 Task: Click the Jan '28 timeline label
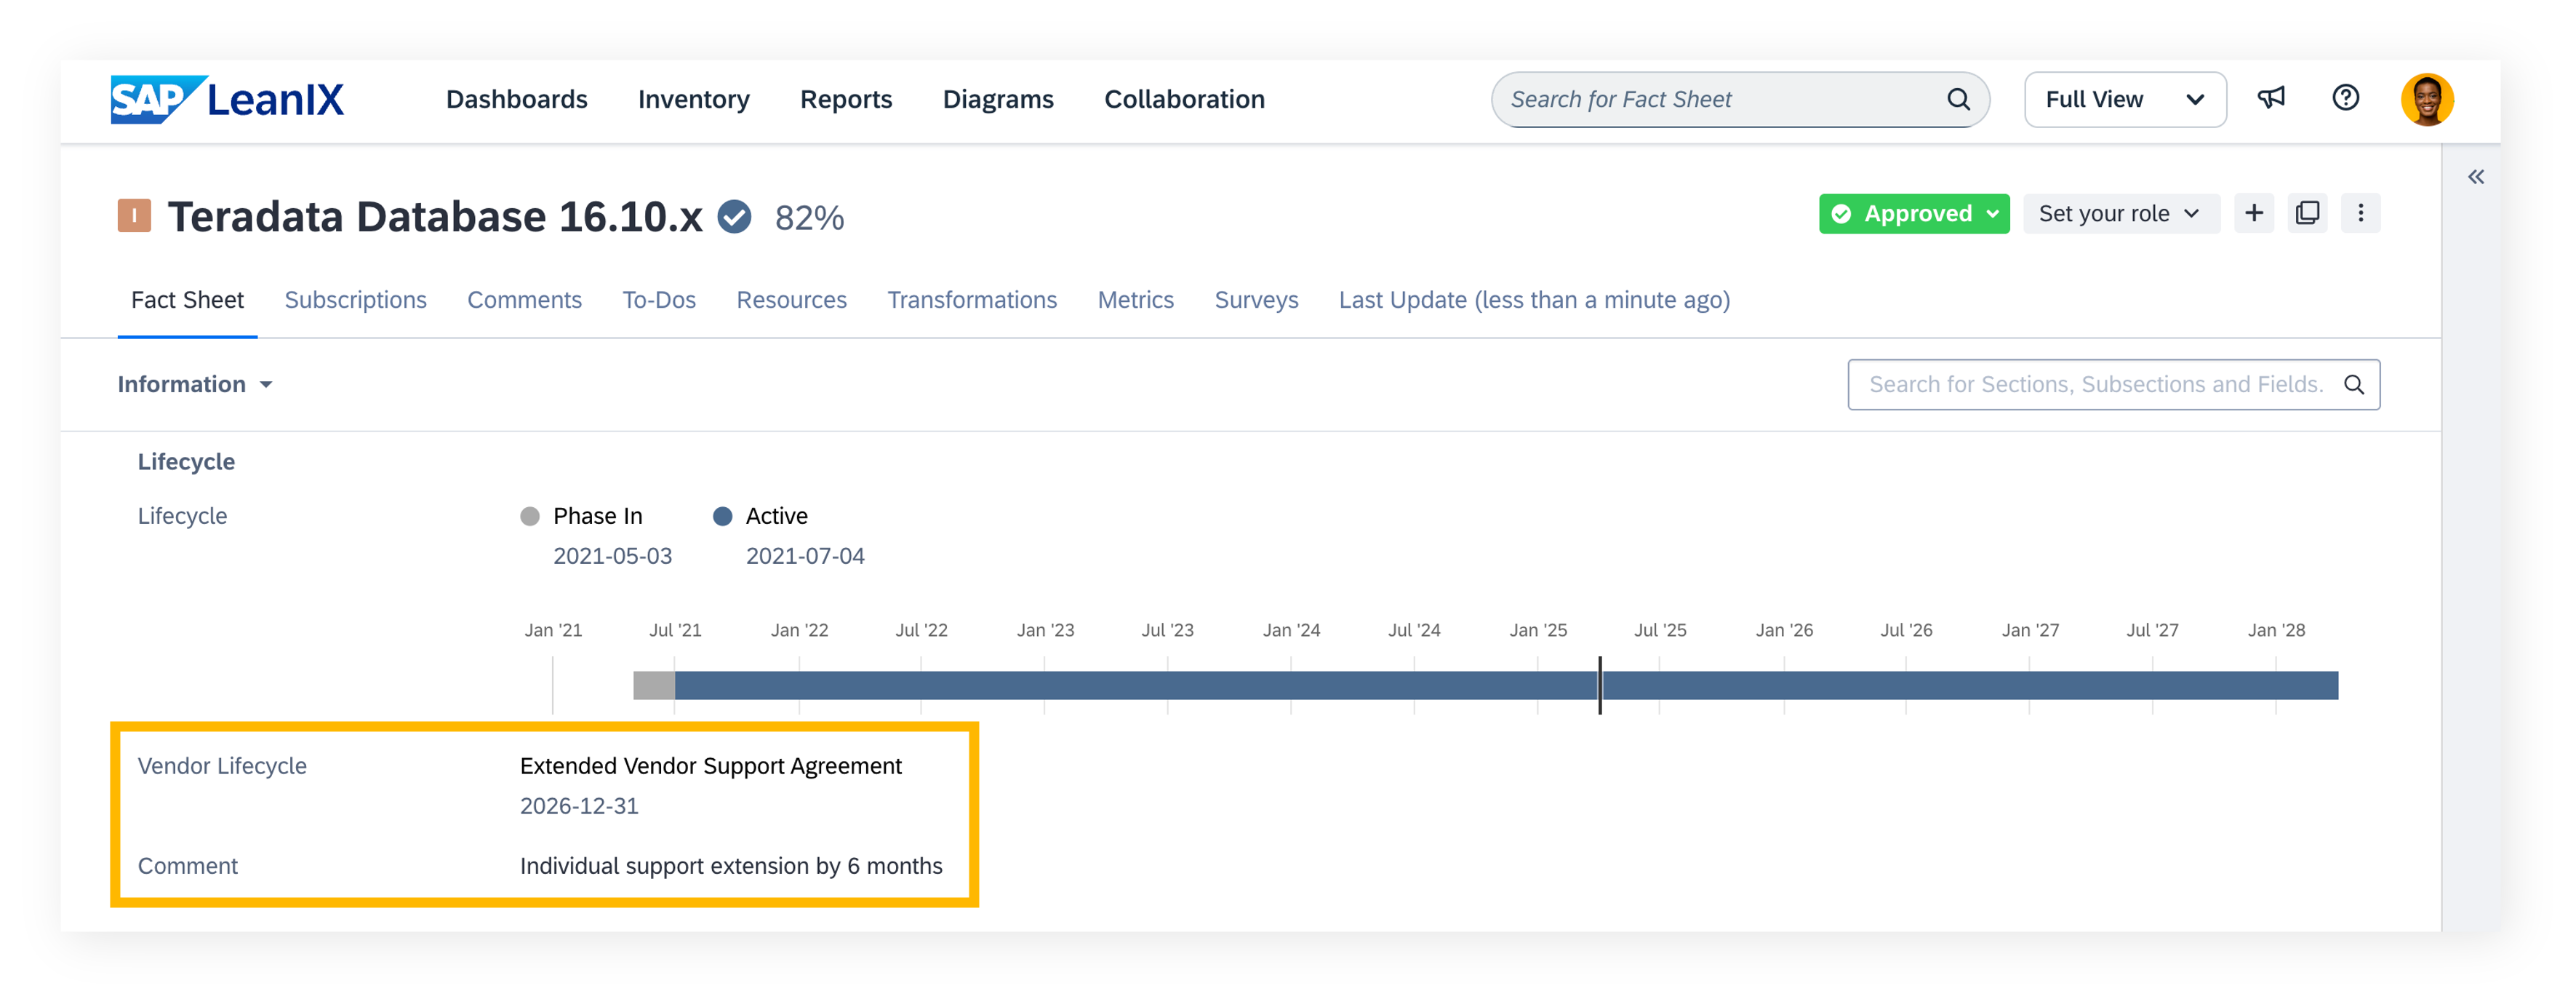[x=2276, y=630]
